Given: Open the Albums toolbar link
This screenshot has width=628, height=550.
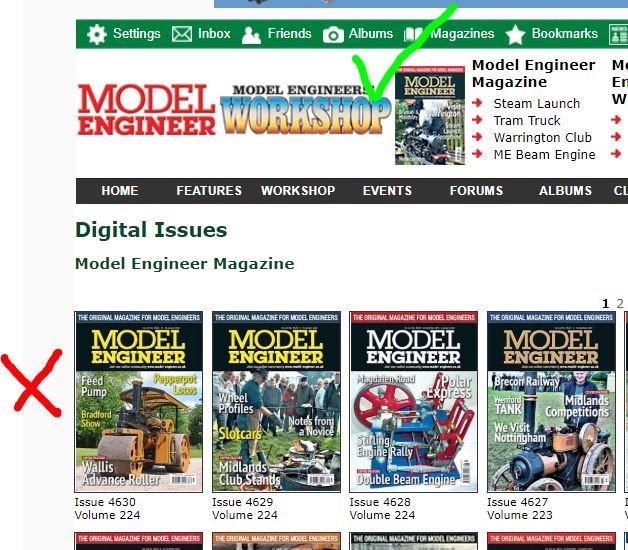Looking at the screenshot, I should coord(371,33).
